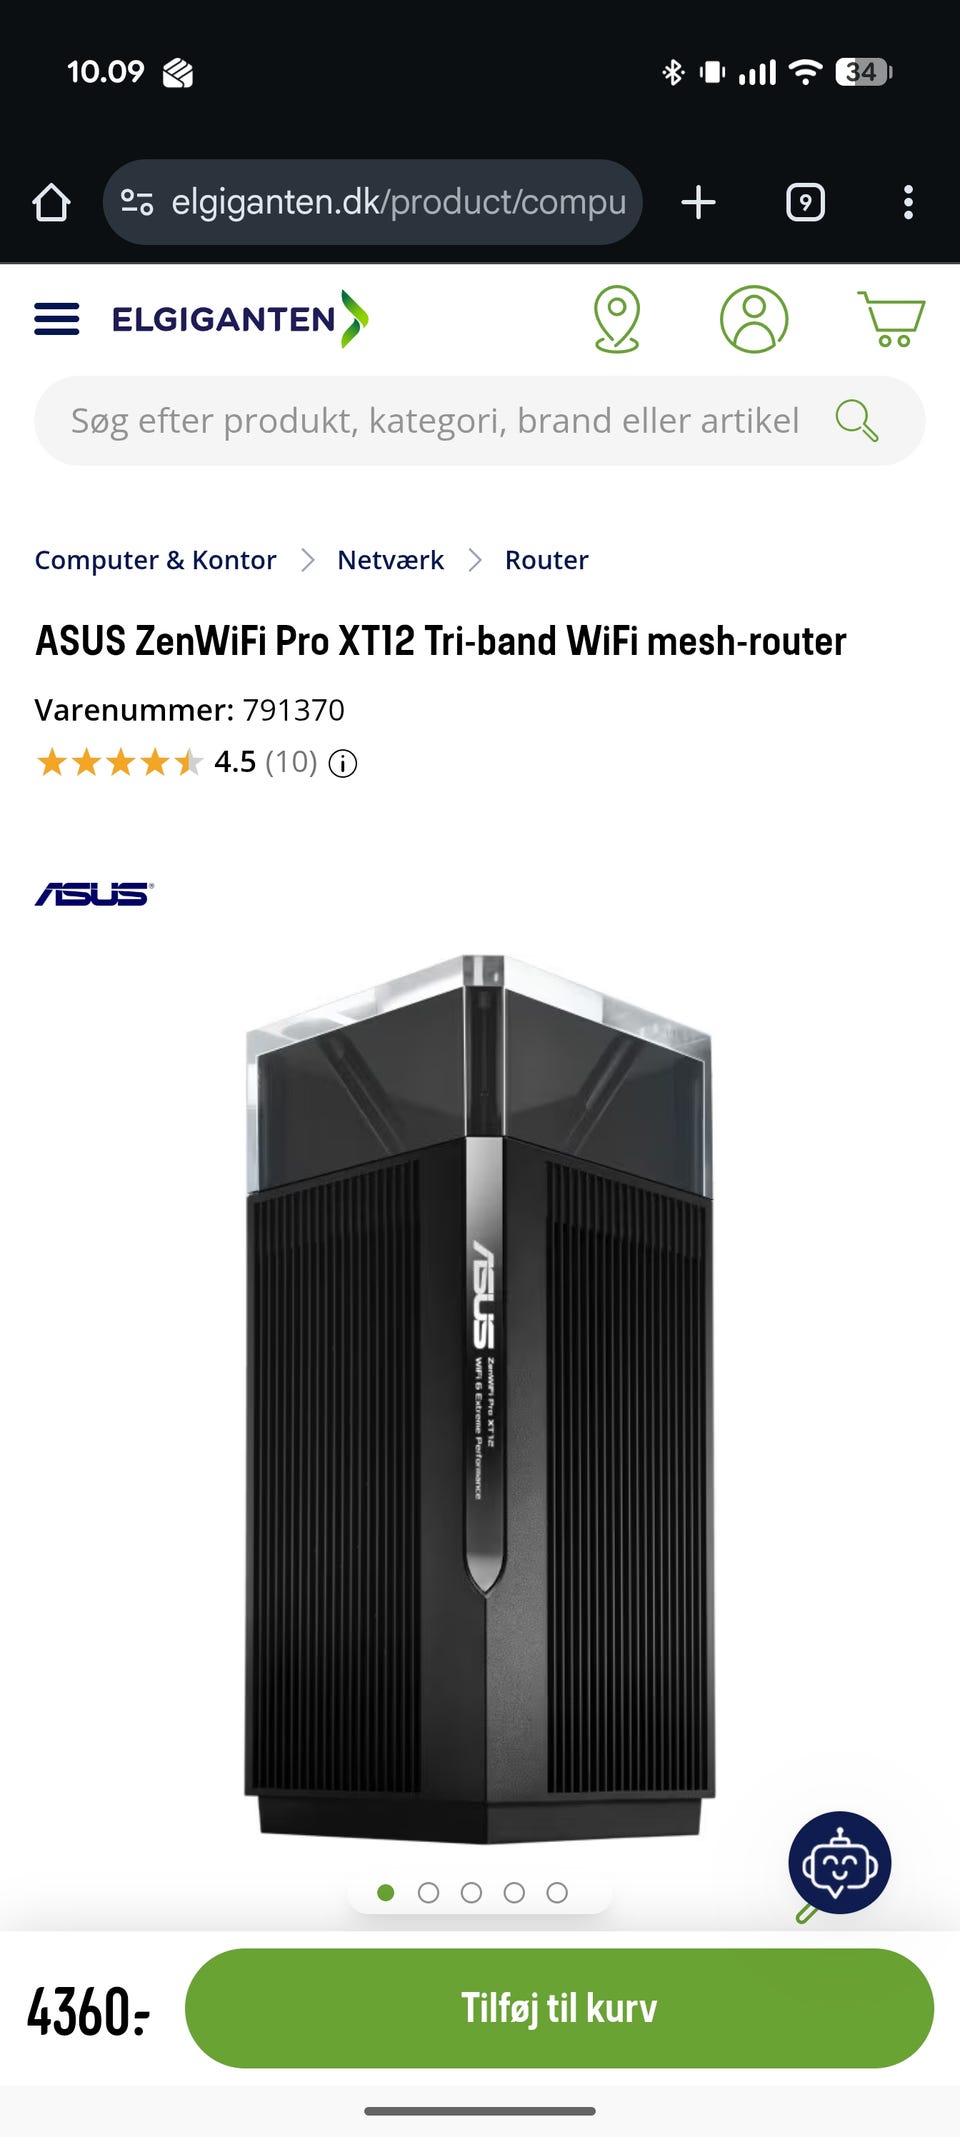
Task: Tap the browser home icon
Action: (51, 202)
